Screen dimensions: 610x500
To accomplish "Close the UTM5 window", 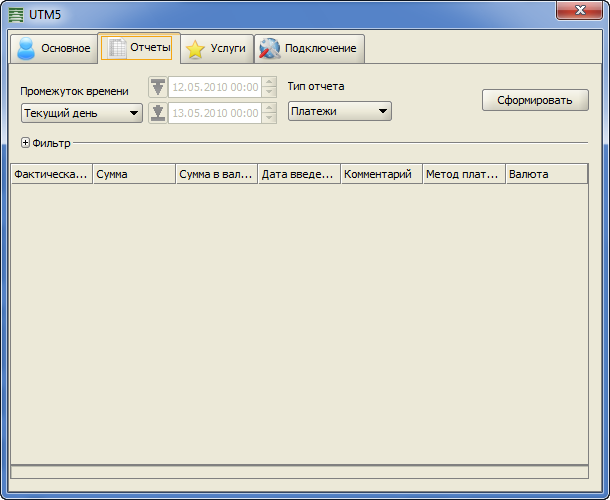I will pos(579,11).
